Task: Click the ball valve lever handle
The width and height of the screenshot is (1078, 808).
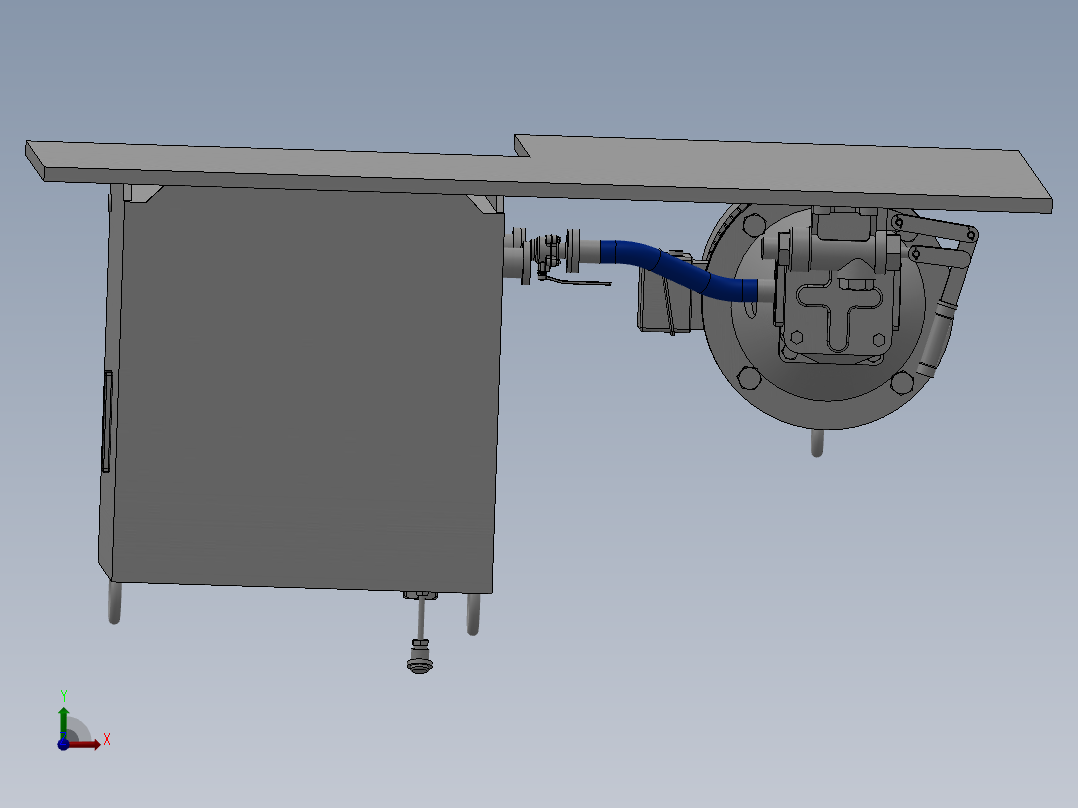Action: [x=575, y=281]
